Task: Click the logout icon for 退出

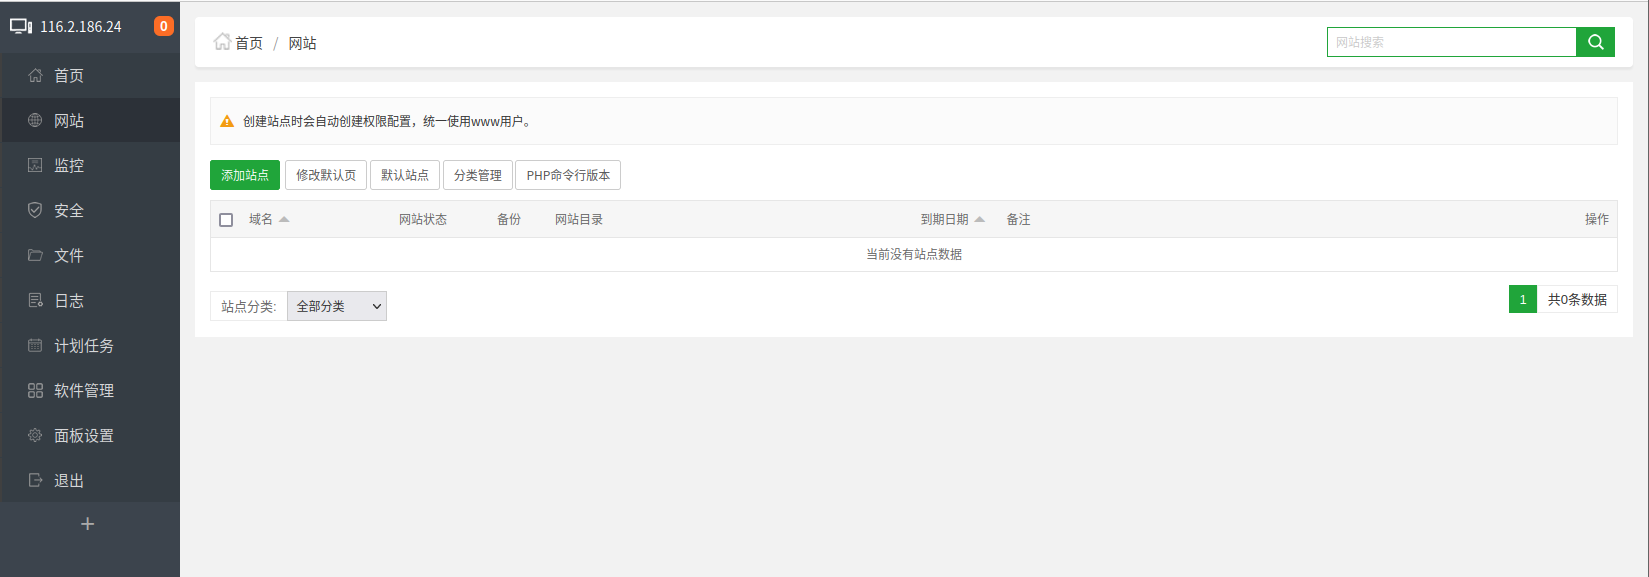Action: tap(35, 480)
